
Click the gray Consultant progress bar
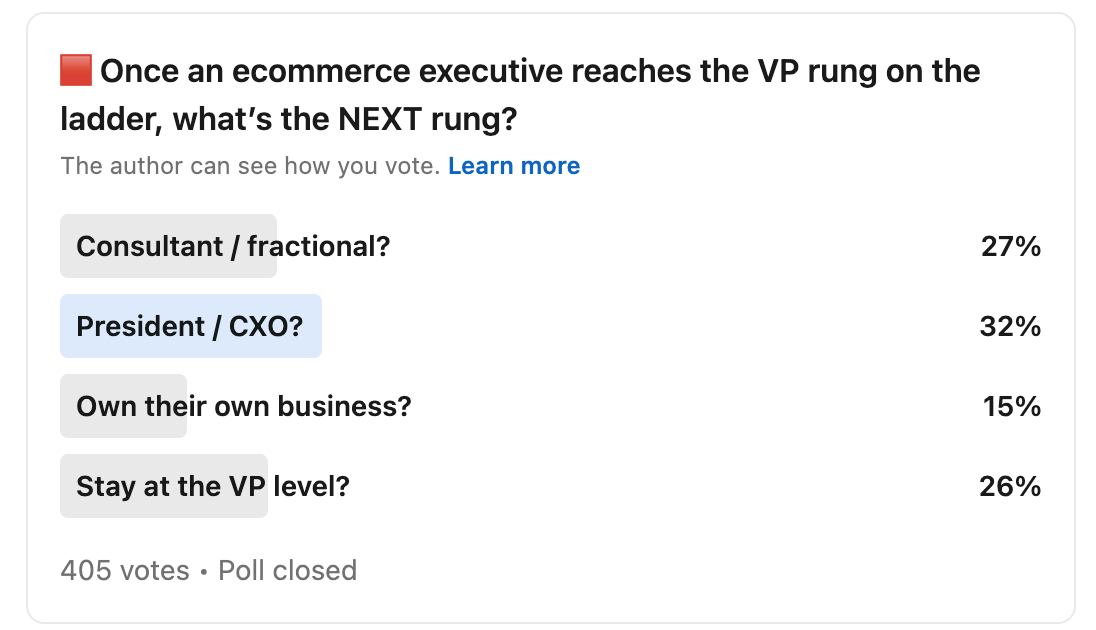click(168, 246)
